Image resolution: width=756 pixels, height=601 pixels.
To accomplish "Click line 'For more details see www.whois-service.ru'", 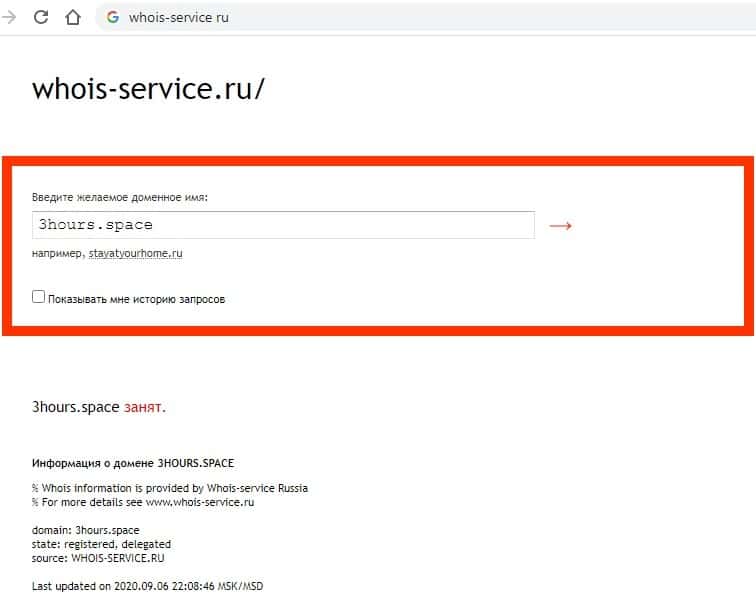I will 143,502.
